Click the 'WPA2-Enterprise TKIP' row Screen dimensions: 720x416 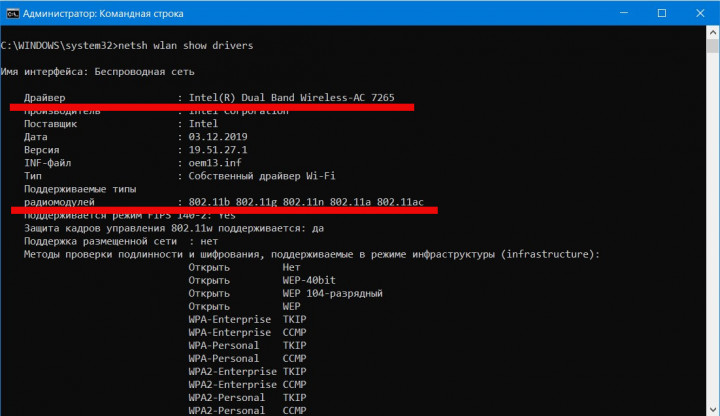click(x=247, y=371)
